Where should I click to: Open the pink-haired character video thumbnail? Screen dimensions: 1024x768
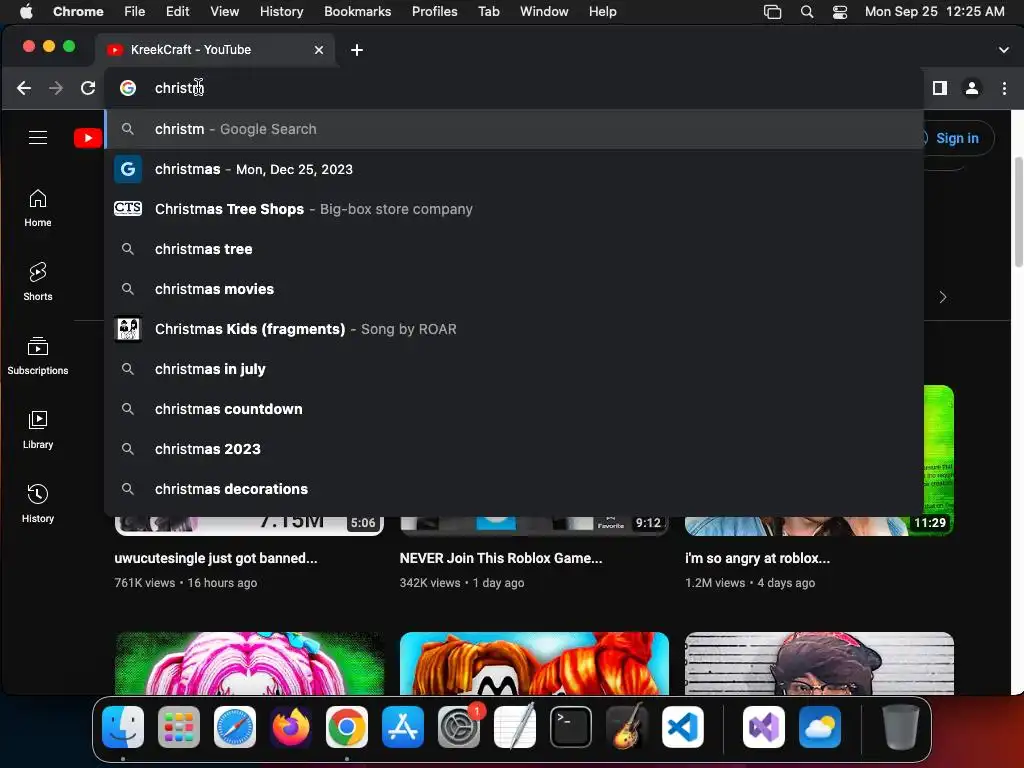coord(249,663)
